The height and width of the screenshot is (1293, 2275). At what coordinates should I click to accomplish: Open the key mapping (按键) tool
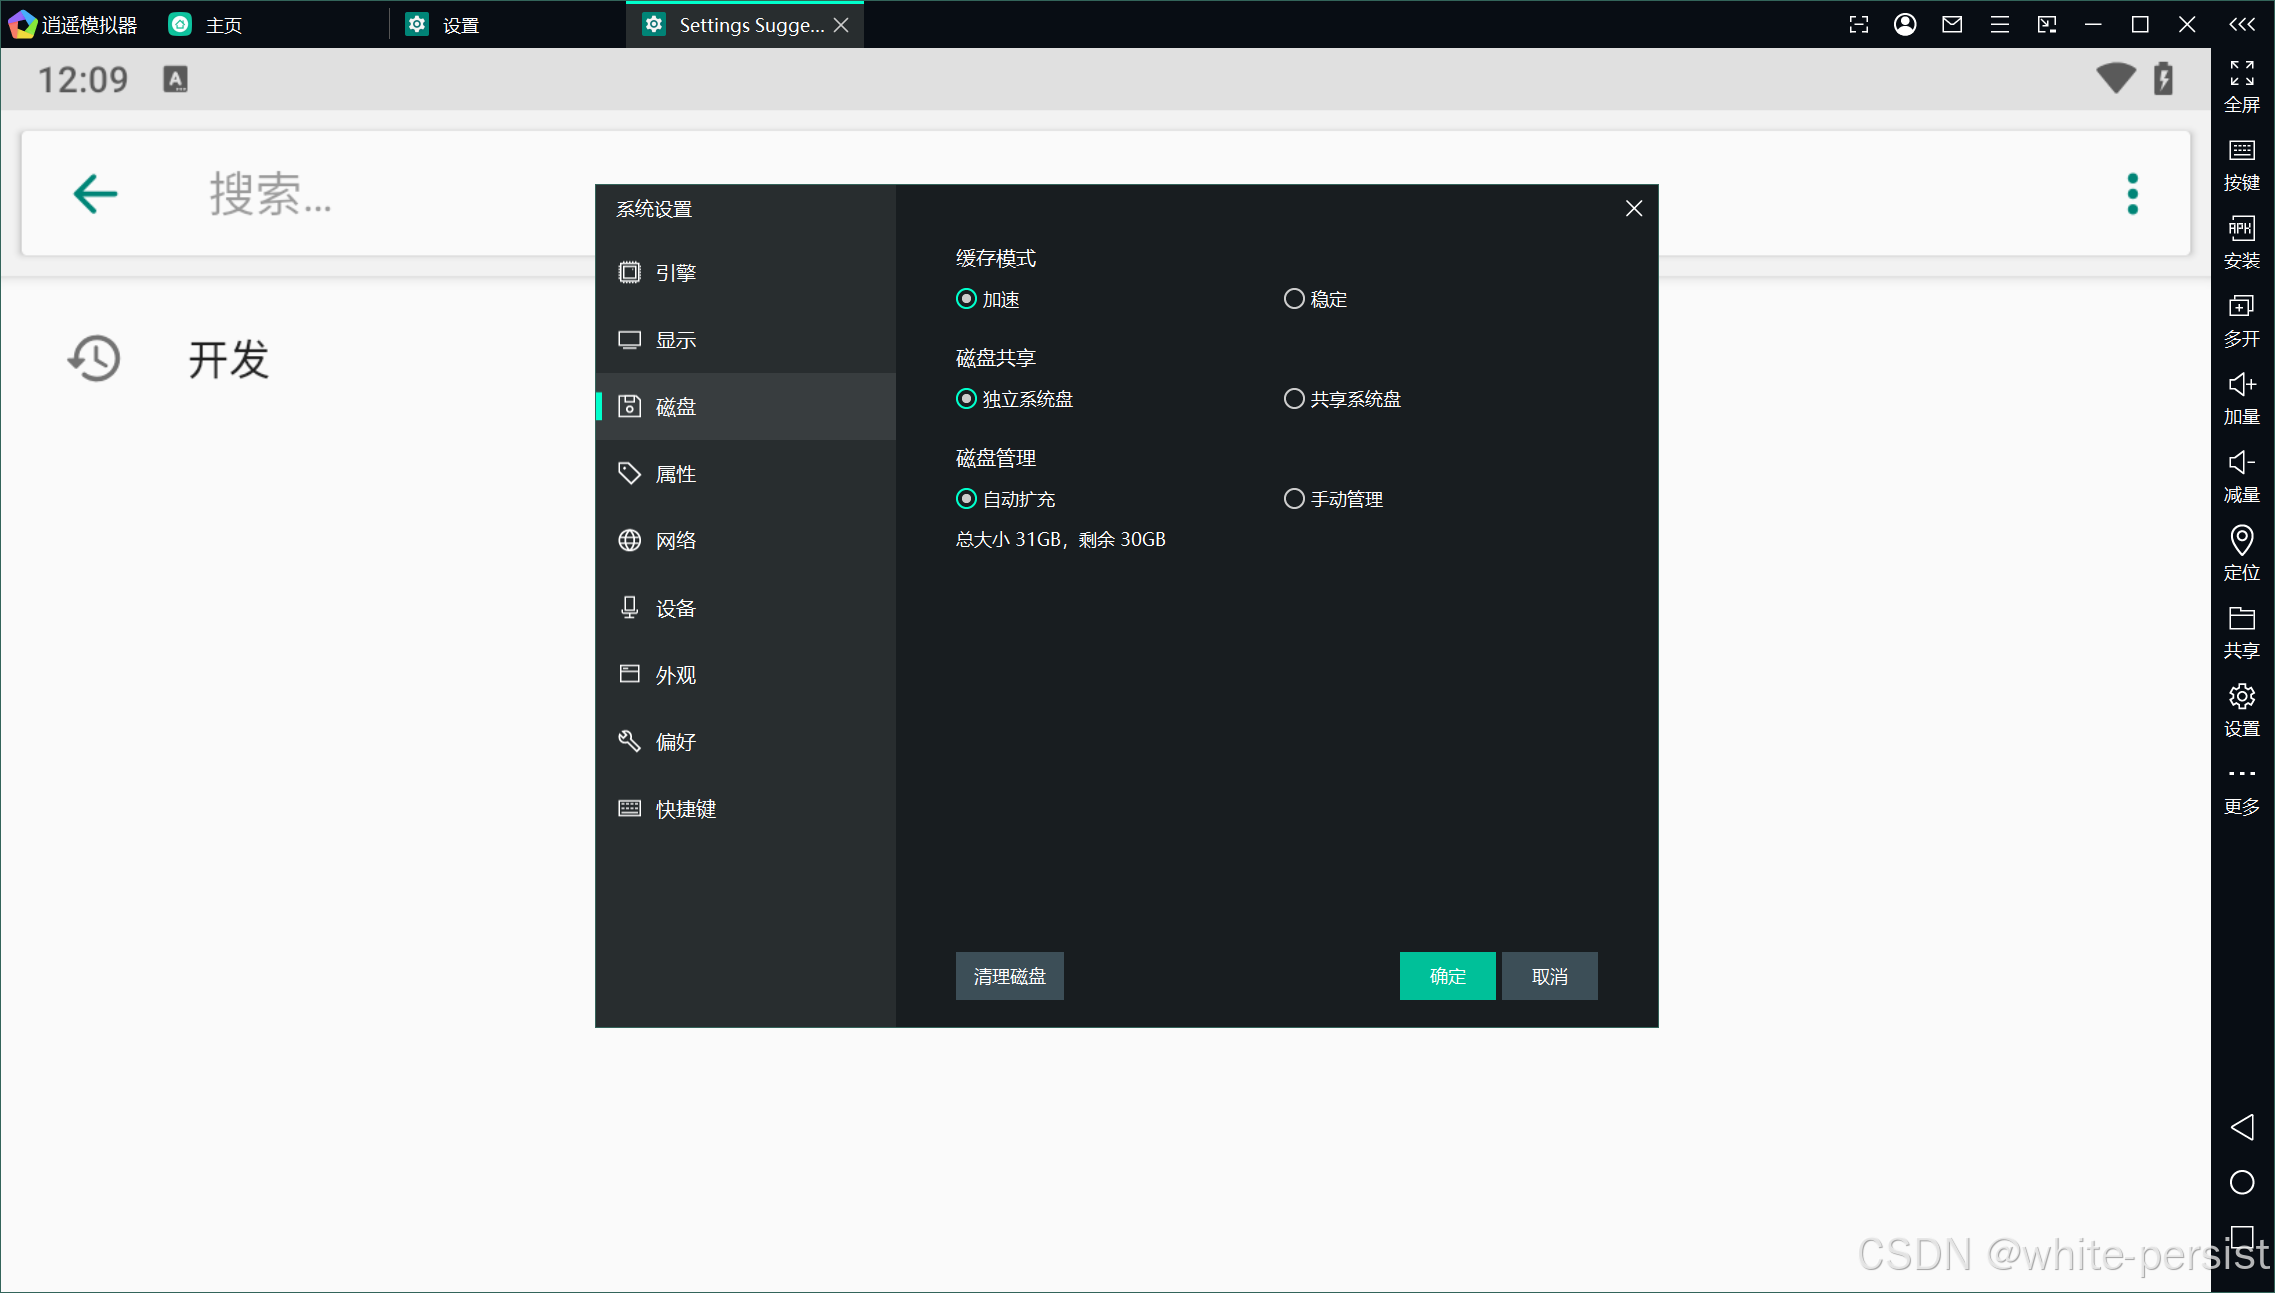point(2241,163)
